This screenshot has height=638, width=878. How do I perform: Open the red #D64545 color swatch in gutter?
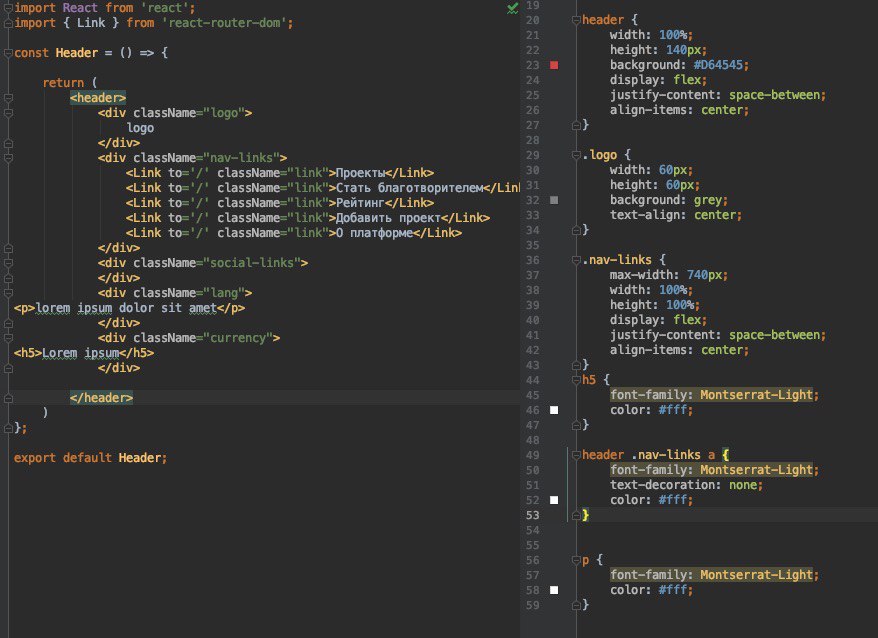555,65
